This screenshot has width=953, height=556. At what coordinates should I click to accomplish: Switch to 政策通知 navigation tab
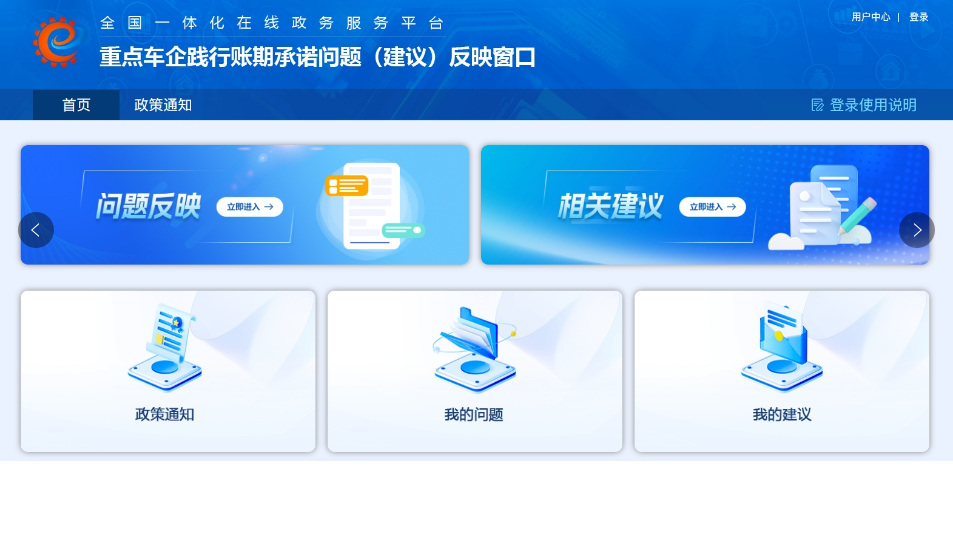click(163, 105)
